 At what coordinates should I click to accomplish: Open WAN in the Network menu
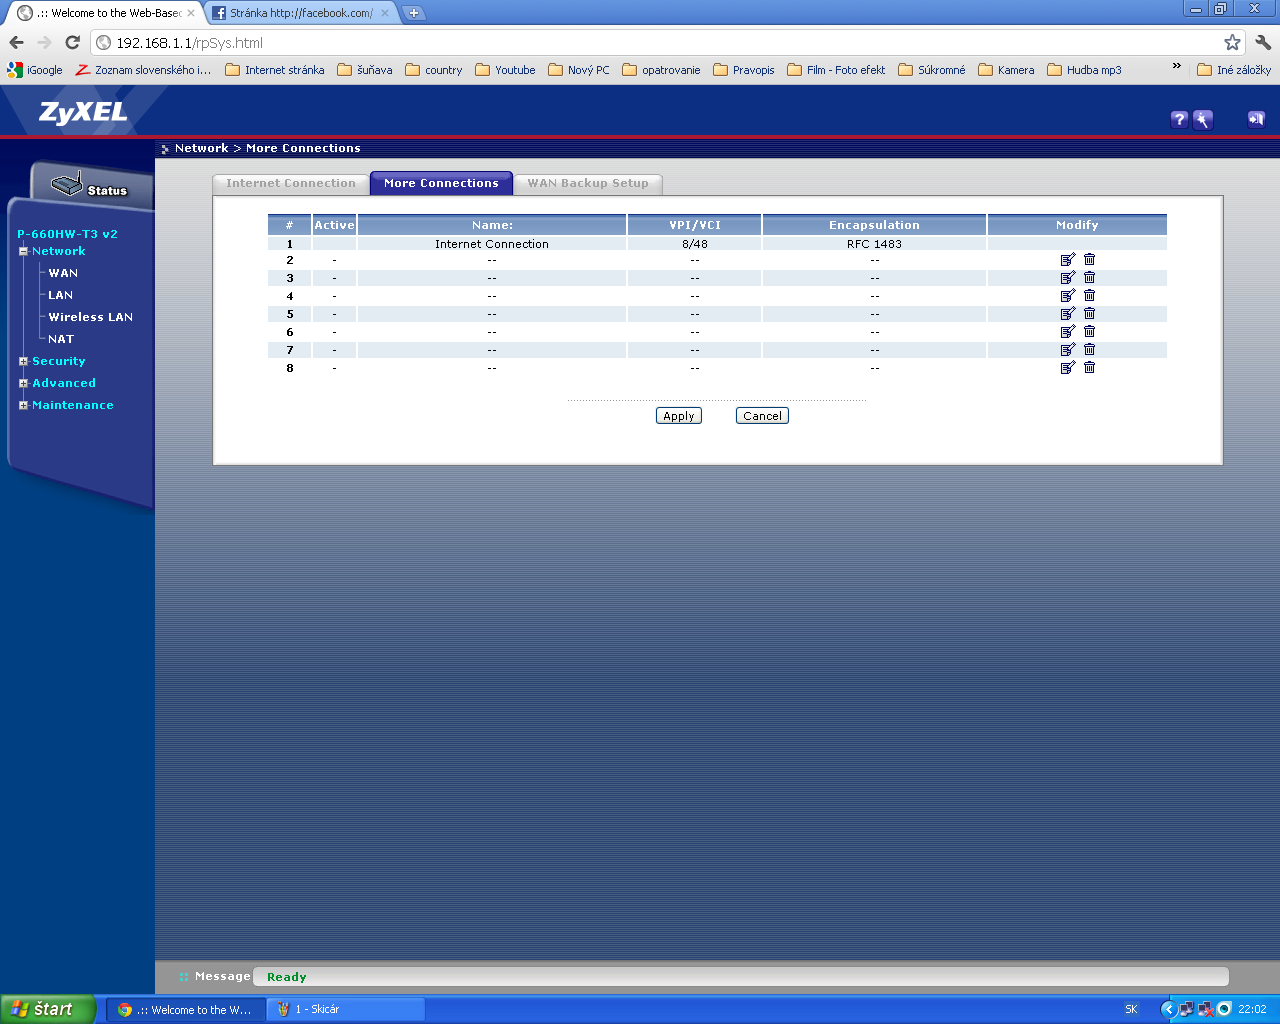coord(63,273)
